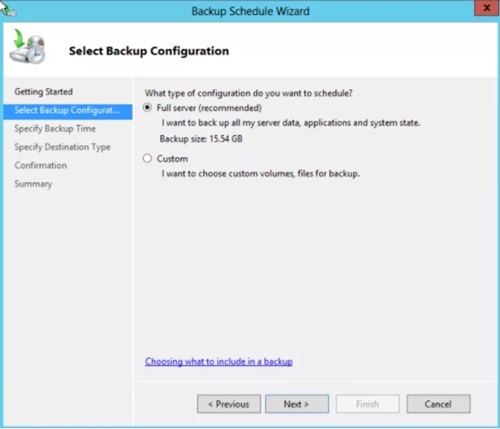This screenshot has height=429, width=500.
Task: Go to the Getting Started step
Action: [x=43, y=92]
